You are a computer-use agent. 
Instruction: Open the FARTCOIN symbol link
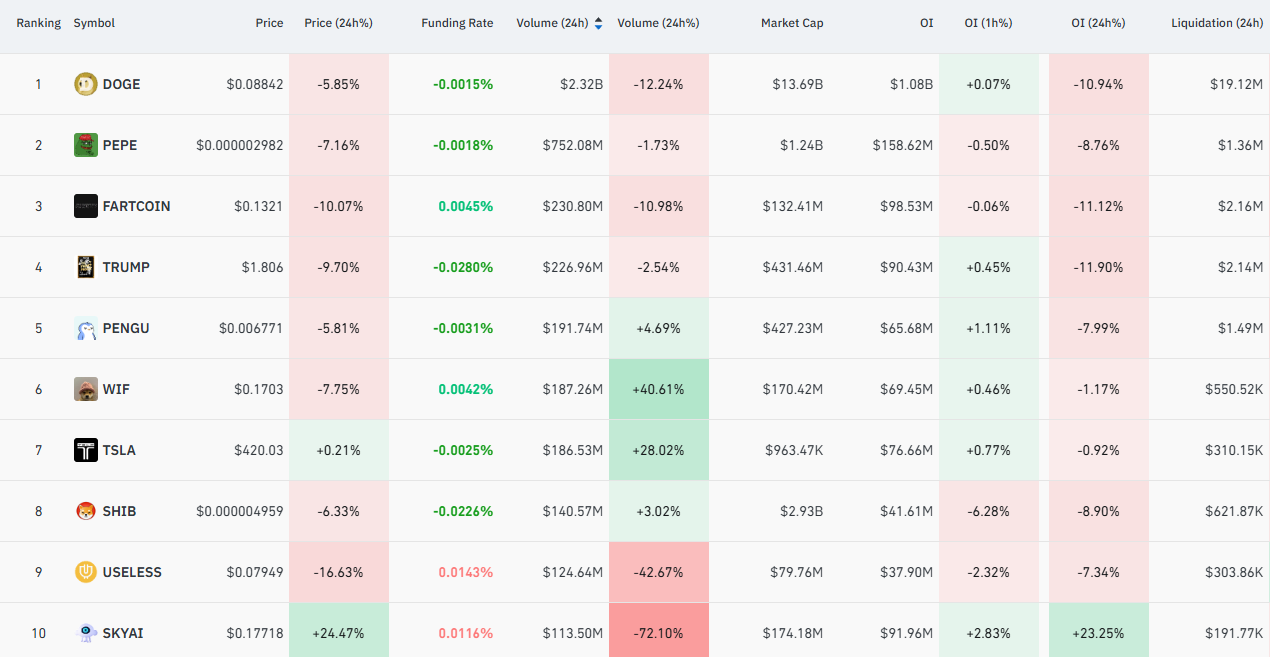pyautogui.click(x=136, y=206)
